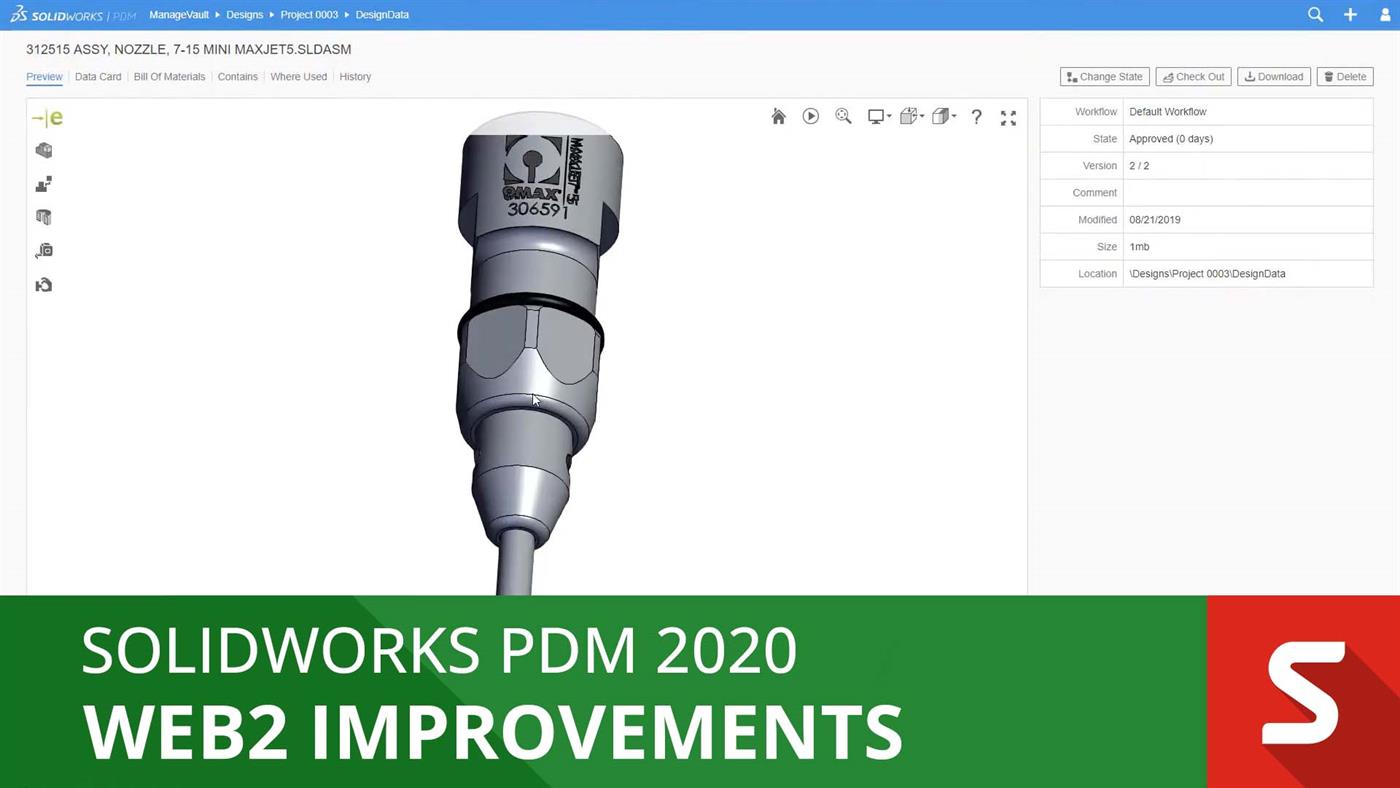Viewport: 1400px width, 788px height.
Task: Select the Measure tool
Action: tap(44, 250)
